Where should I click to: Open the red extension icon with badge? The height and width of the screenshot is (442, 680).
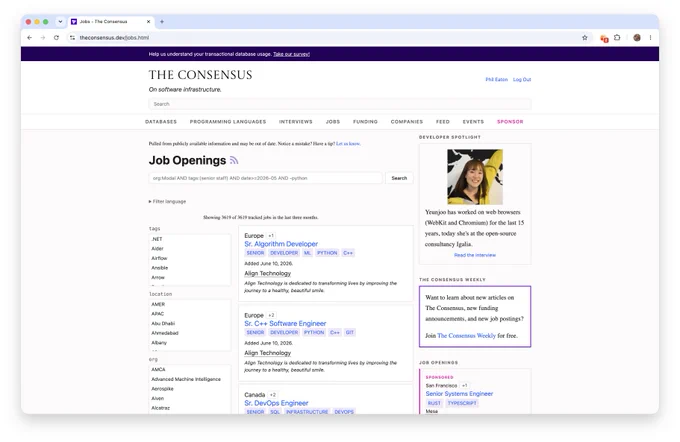pos(604,38)
